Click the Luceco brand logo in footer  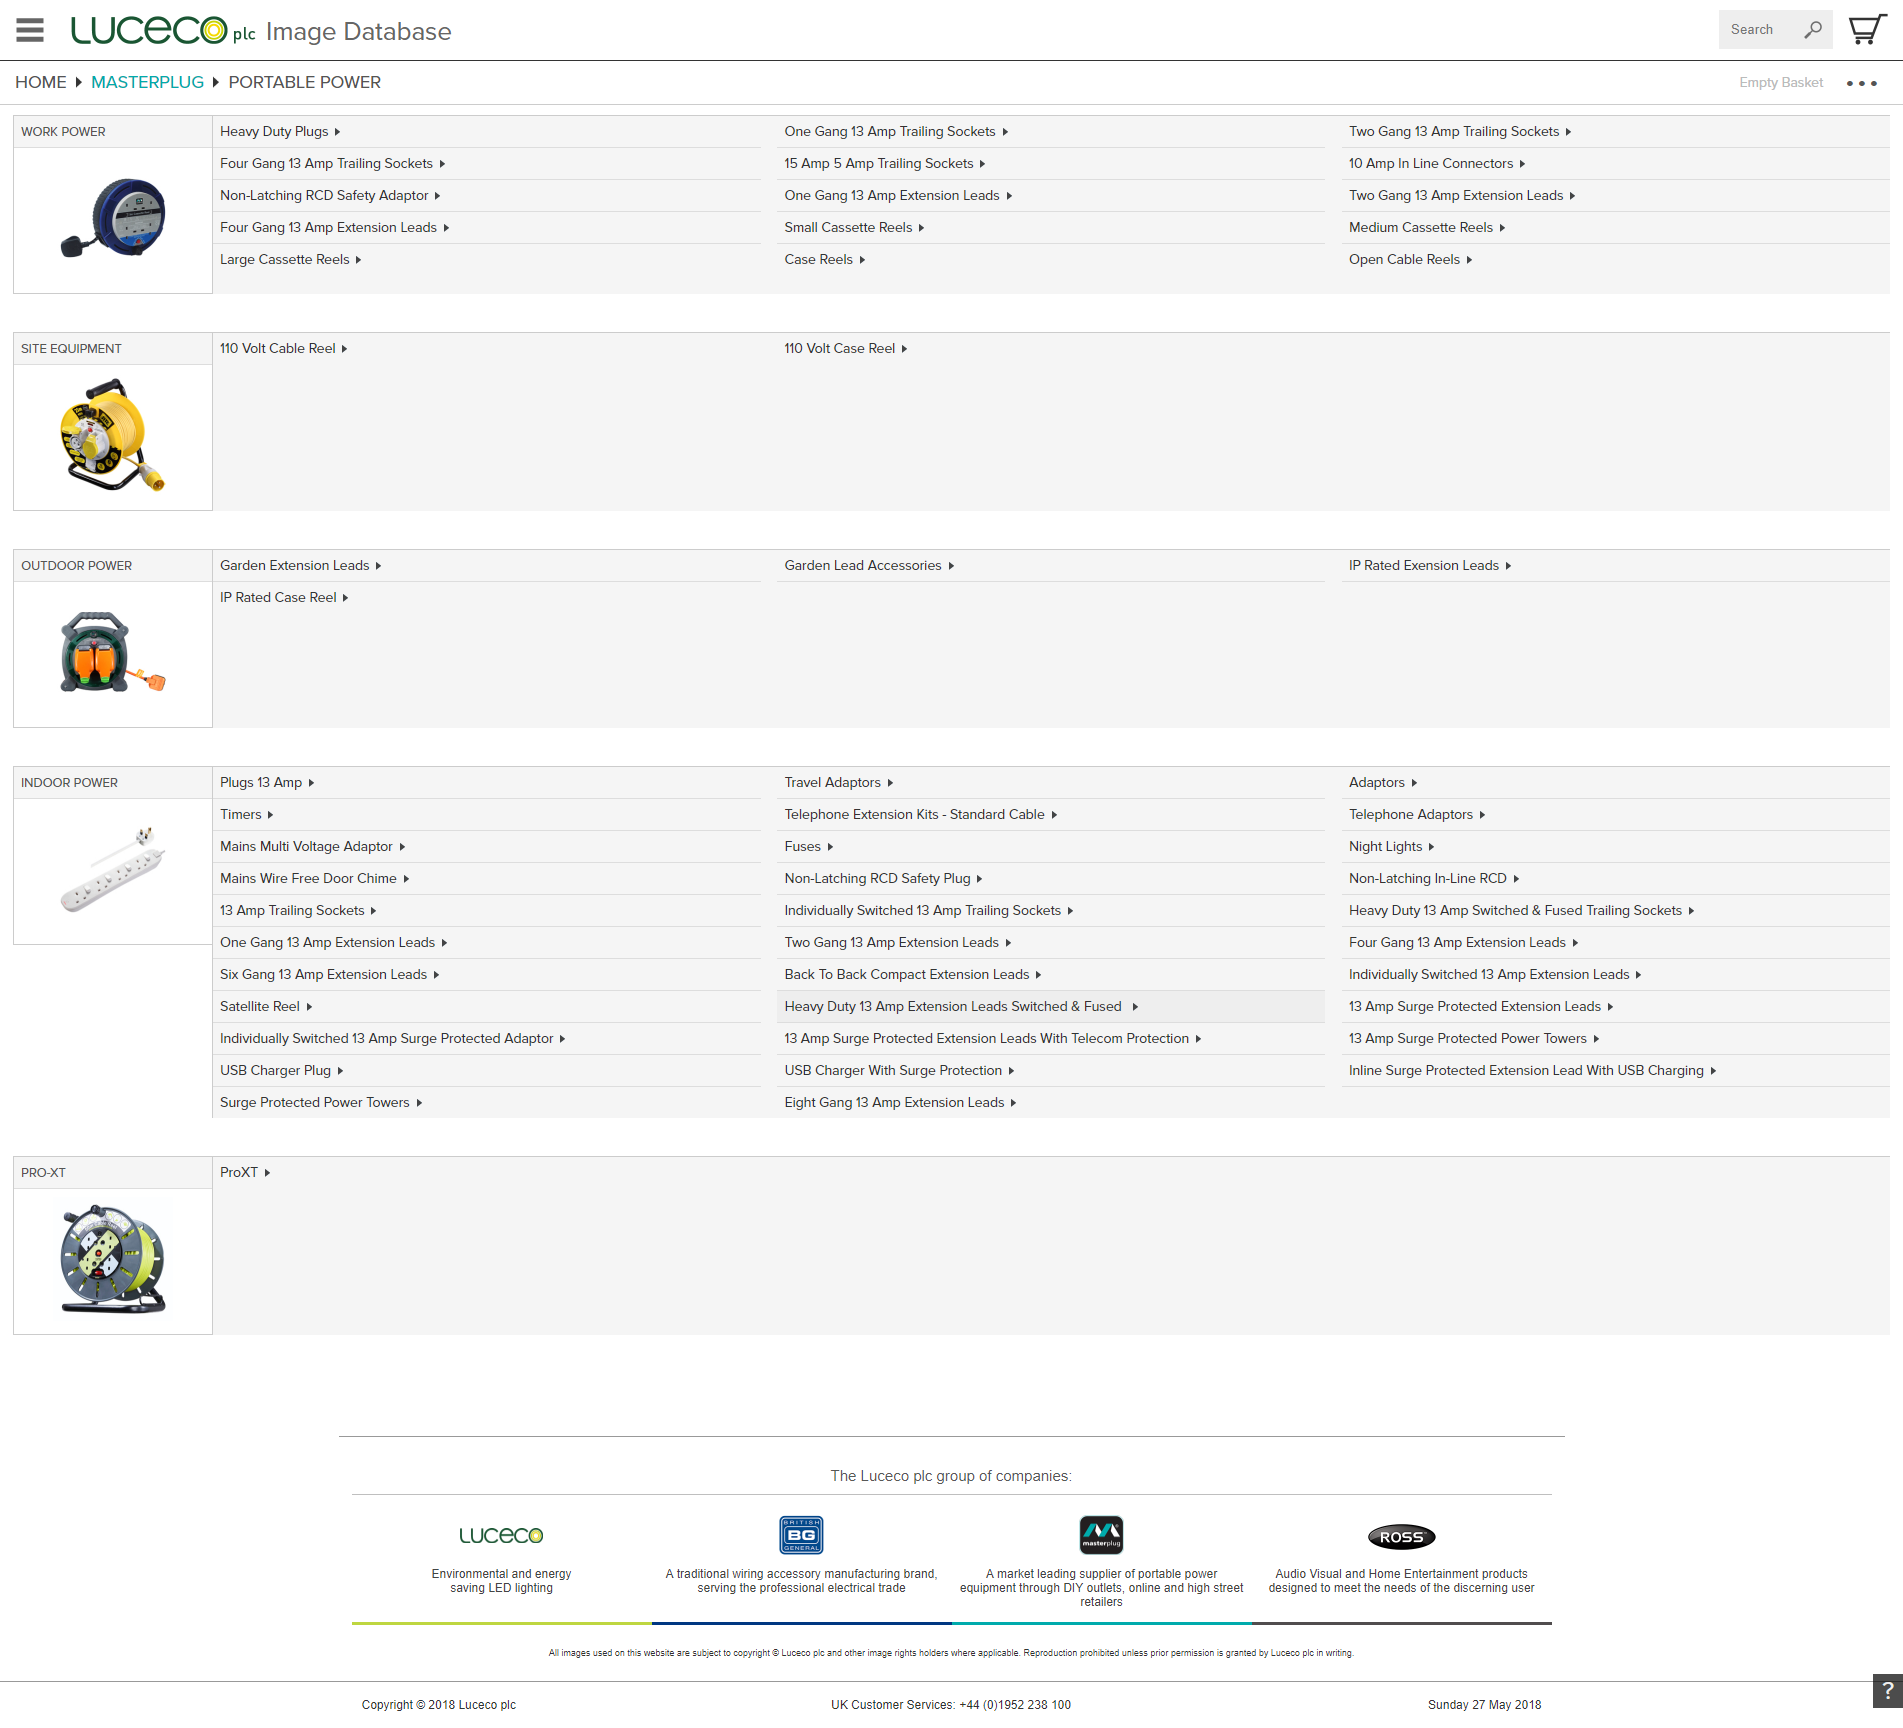(x=501, y=1535)
